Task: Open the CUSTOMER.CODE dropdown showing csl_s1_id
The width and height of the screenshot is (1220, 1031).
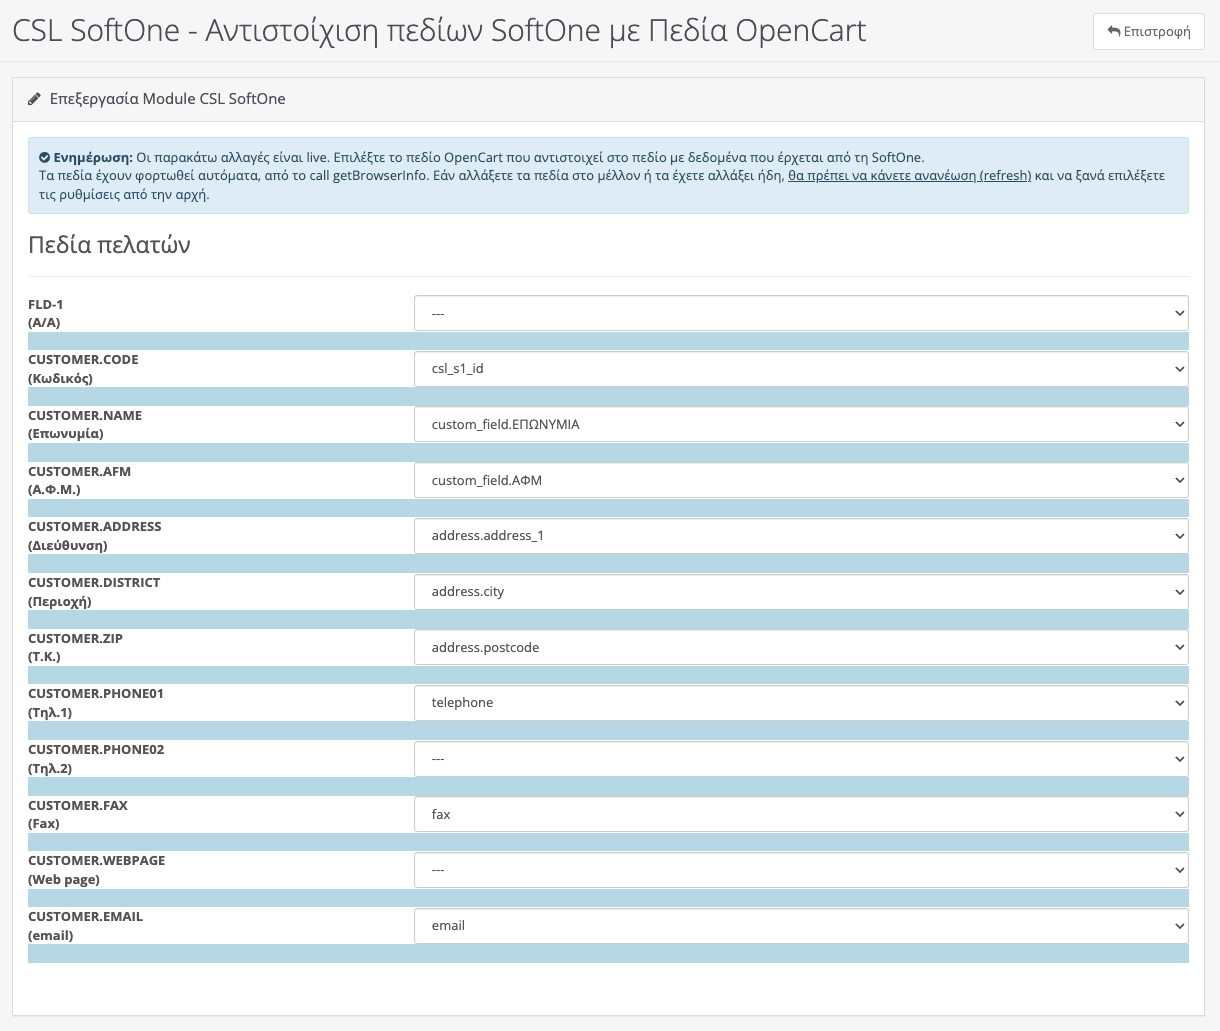Action: click(x=801, y=369)
